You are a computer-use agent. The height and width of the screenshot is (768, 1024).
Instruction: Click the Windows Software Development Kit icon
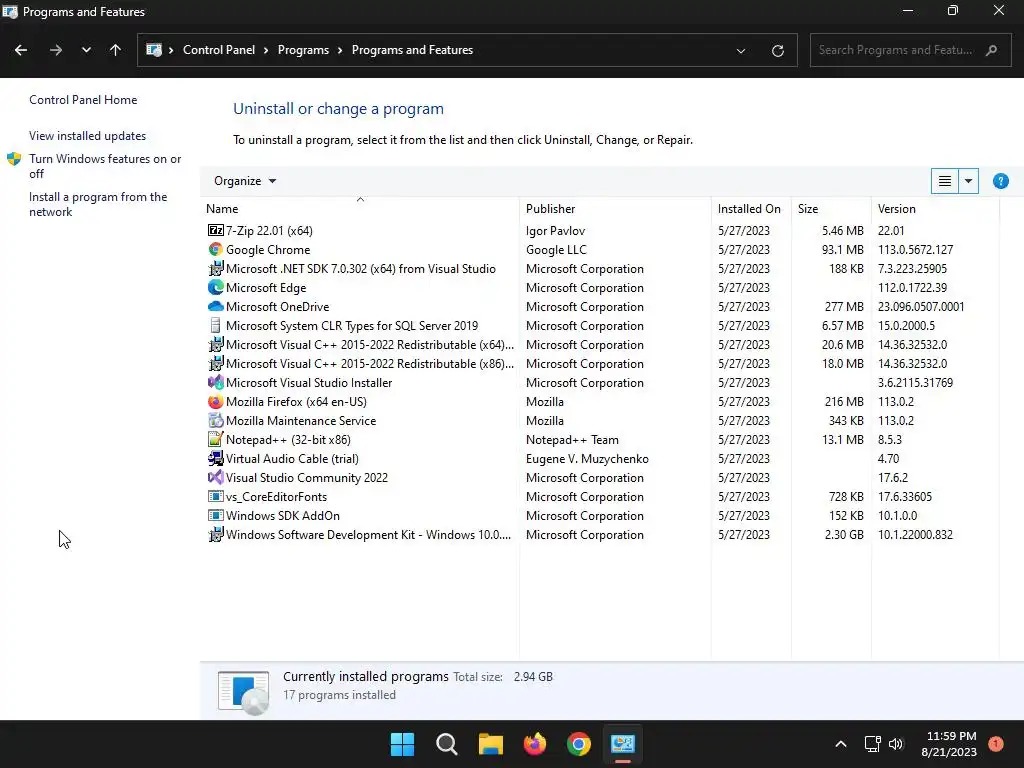pos(216,534)
